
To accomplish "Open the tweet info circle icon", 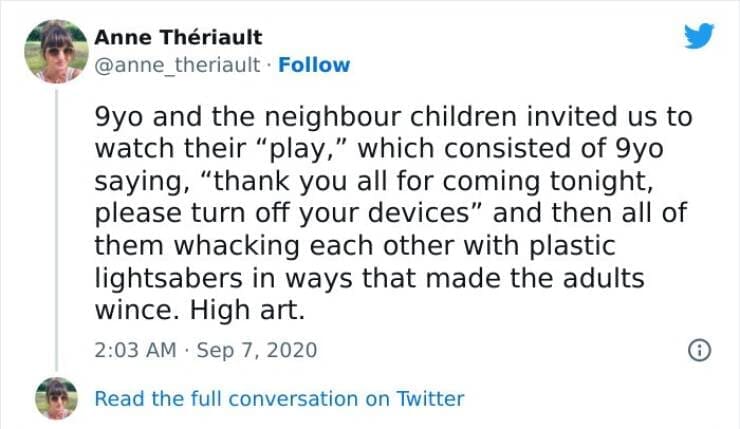I will point(697,350).
